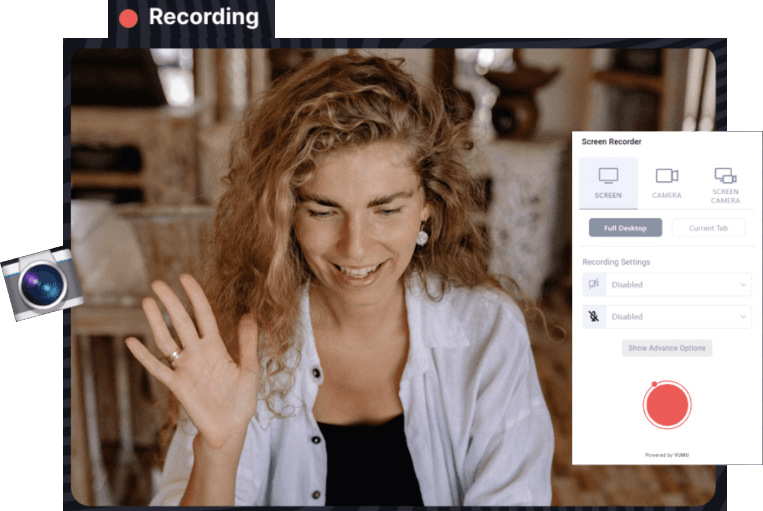The height and width of the screenshot is (511, 763).
Task: Switch to the SCREEN label tab
Action: [608, 196]
